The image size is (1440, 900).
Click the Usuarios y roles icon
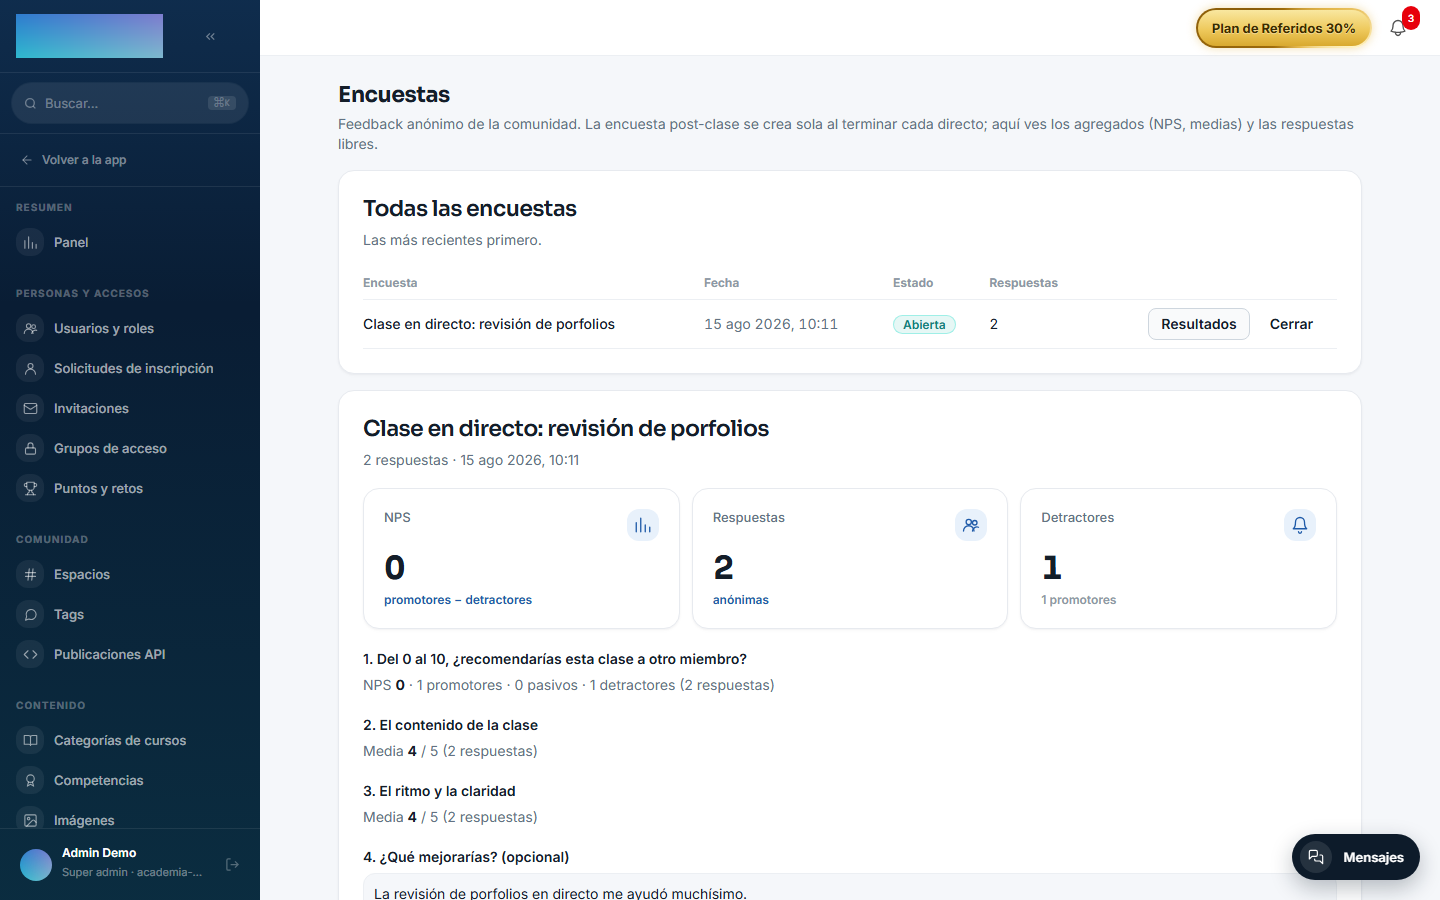31,329
